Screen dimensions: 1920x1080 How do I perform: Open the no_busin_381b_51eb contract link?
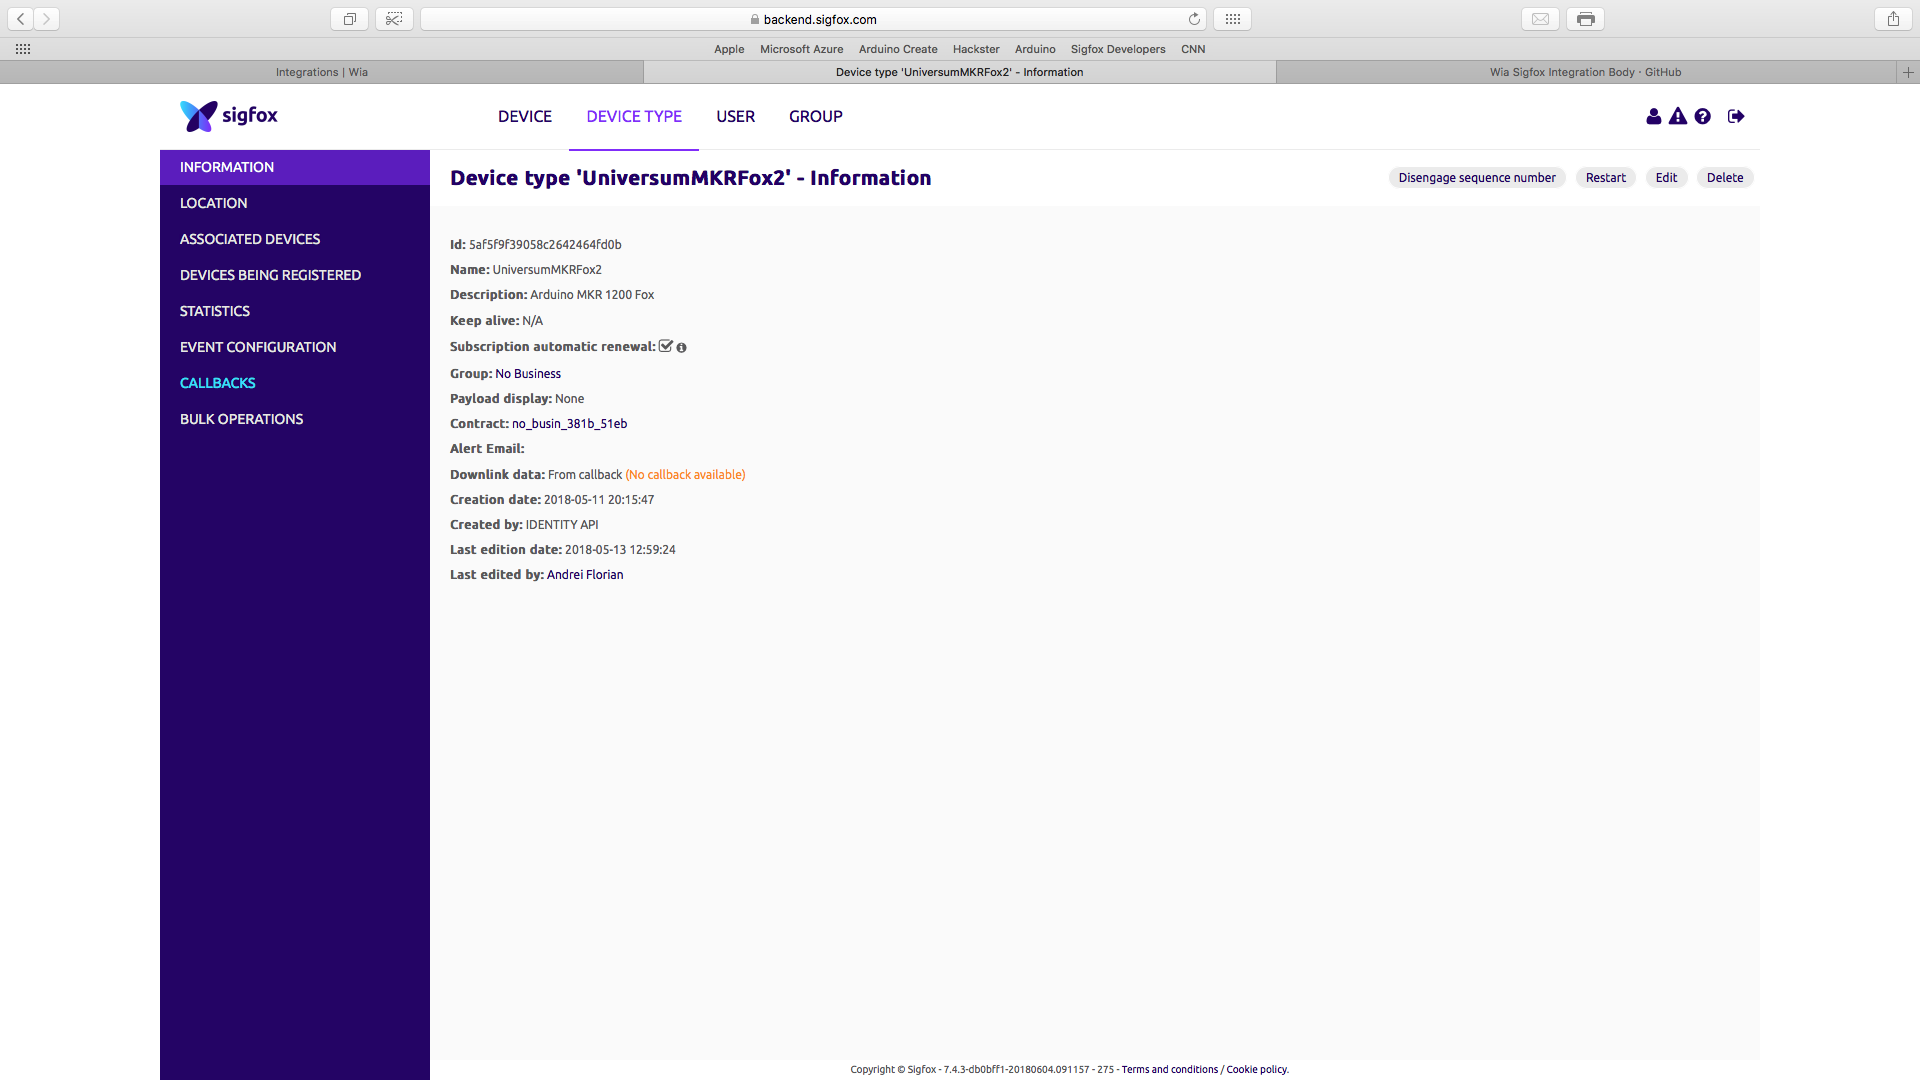click(569, 424)
